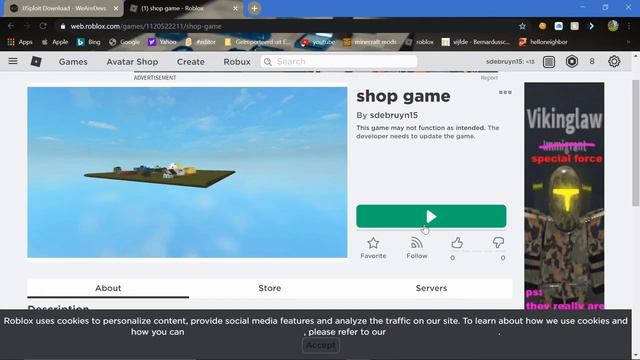
Task: Focus the Roblox Search field
Action: (x=339, y=62)
